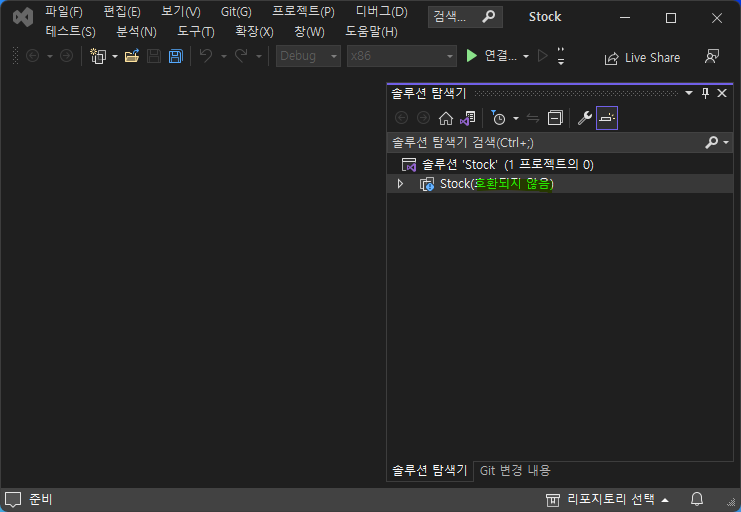Click the Visual Studio logo icon
Viewport: 741px width, 512px height.
coord(23,17)
